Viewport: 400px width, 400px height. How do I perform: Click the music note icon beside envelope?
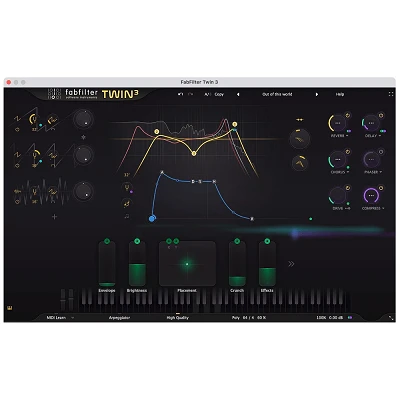(x=127, y=216)
